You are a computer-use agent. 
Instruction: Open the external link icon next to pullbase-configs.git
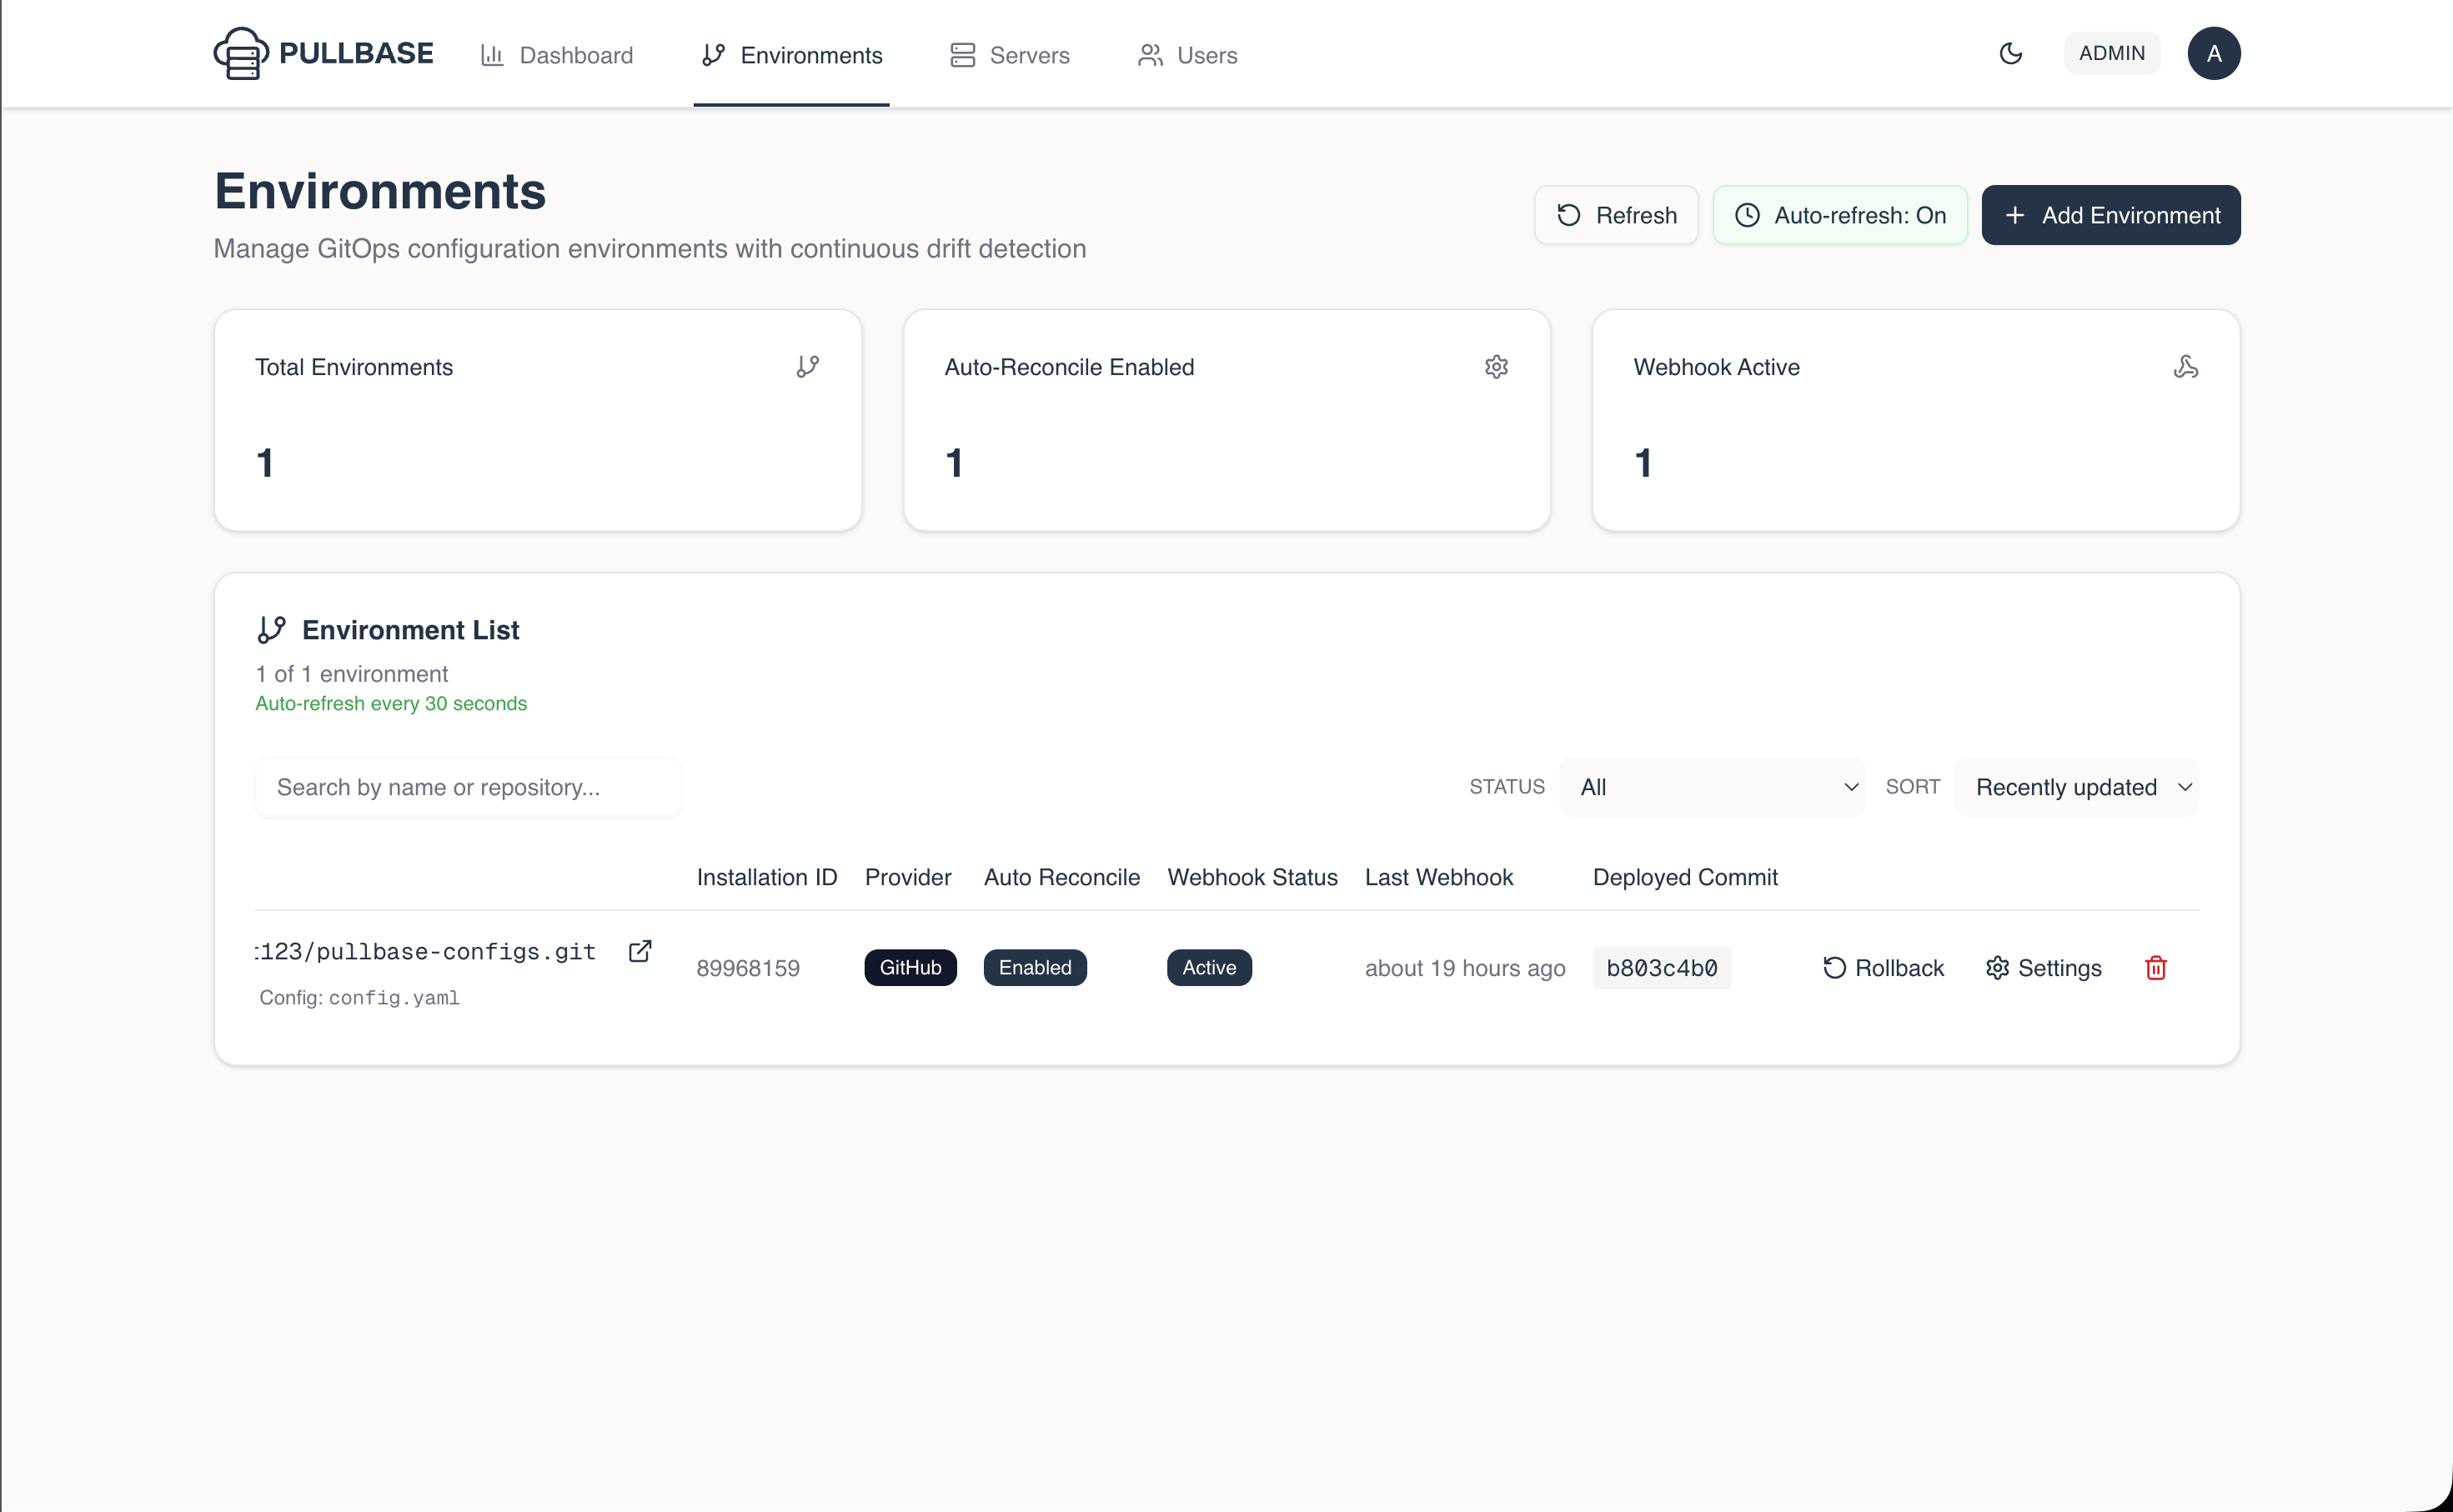(x=640, y=950)
